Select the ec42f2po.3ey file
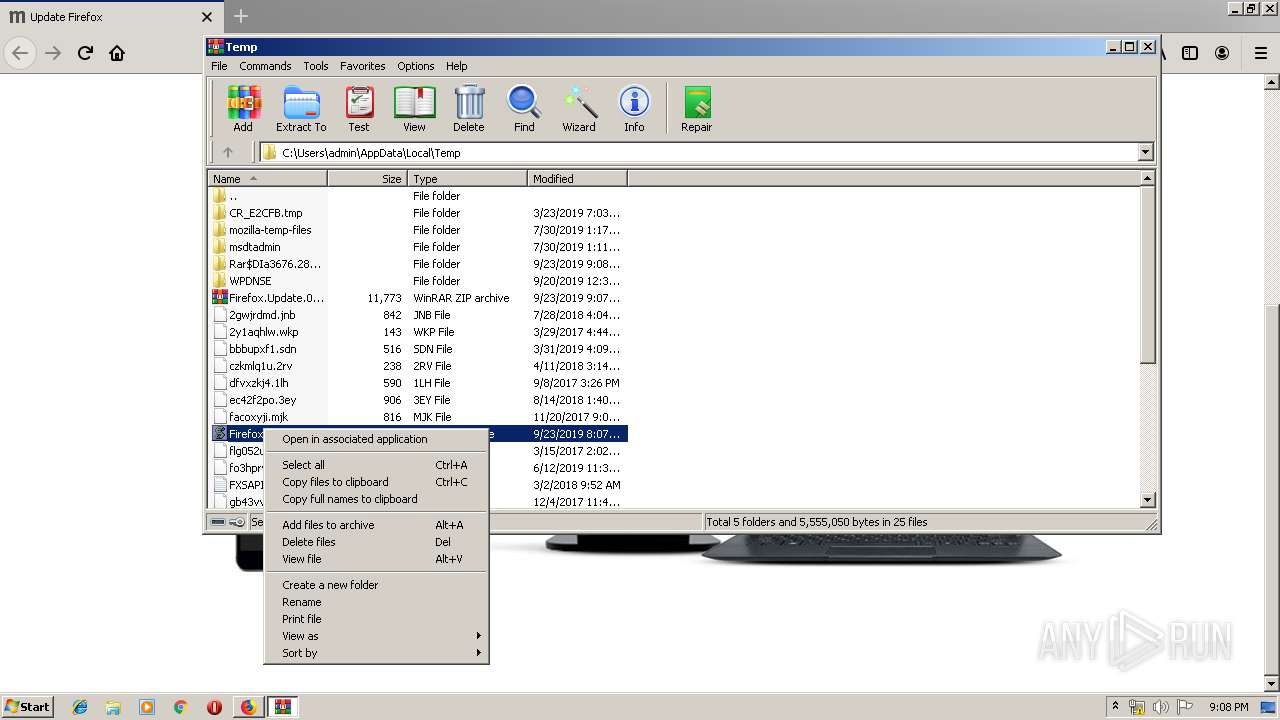Screen dimensions: 1280x720 point(262,400)
